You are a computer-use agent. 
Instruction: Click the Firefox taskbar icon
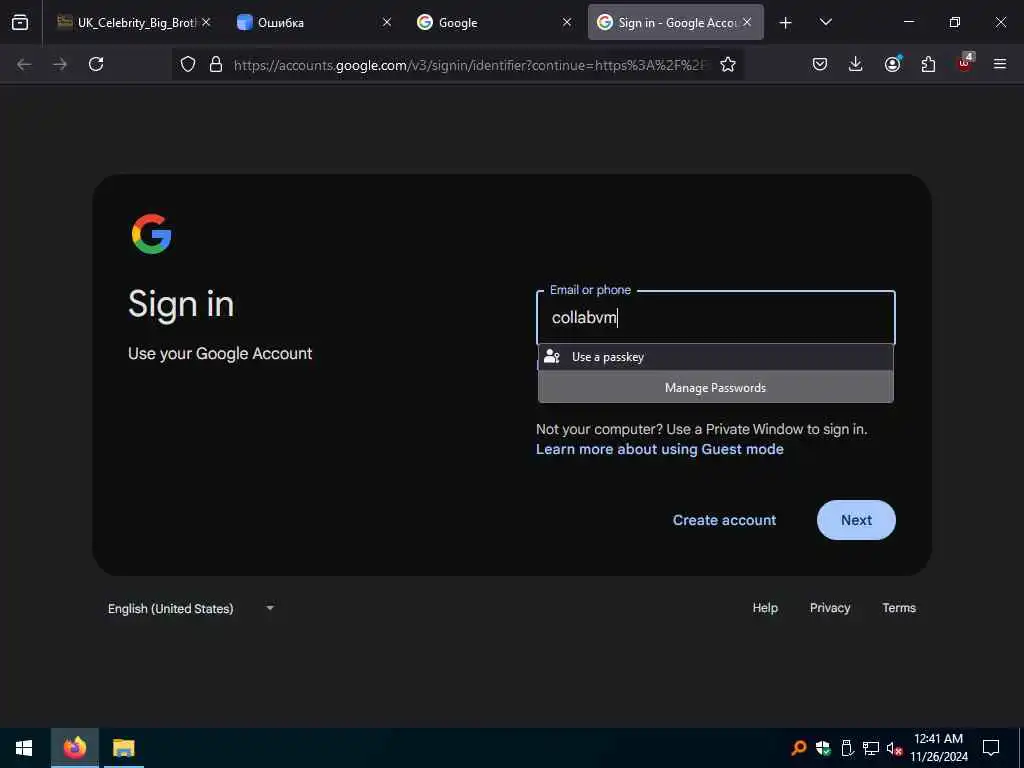click(75, 748)
